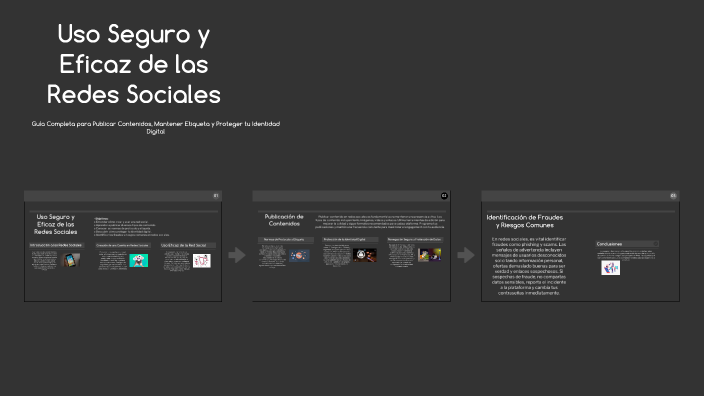This screenshot has height=396, width=704.
Task: Select the 'Publicación de Contenidos' heading
Action: [x=284, y=220]
